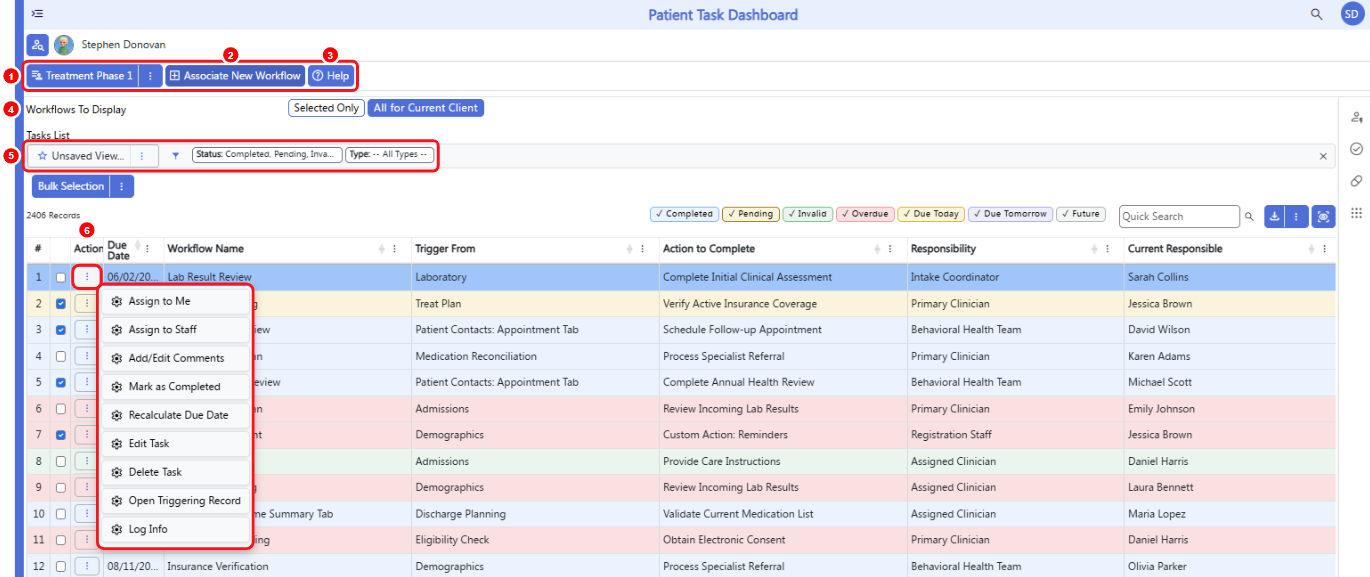This screenshot has width=1370, height=577.
Task: Open the navigation menu icon at top-left
Action: click(37, 14)
